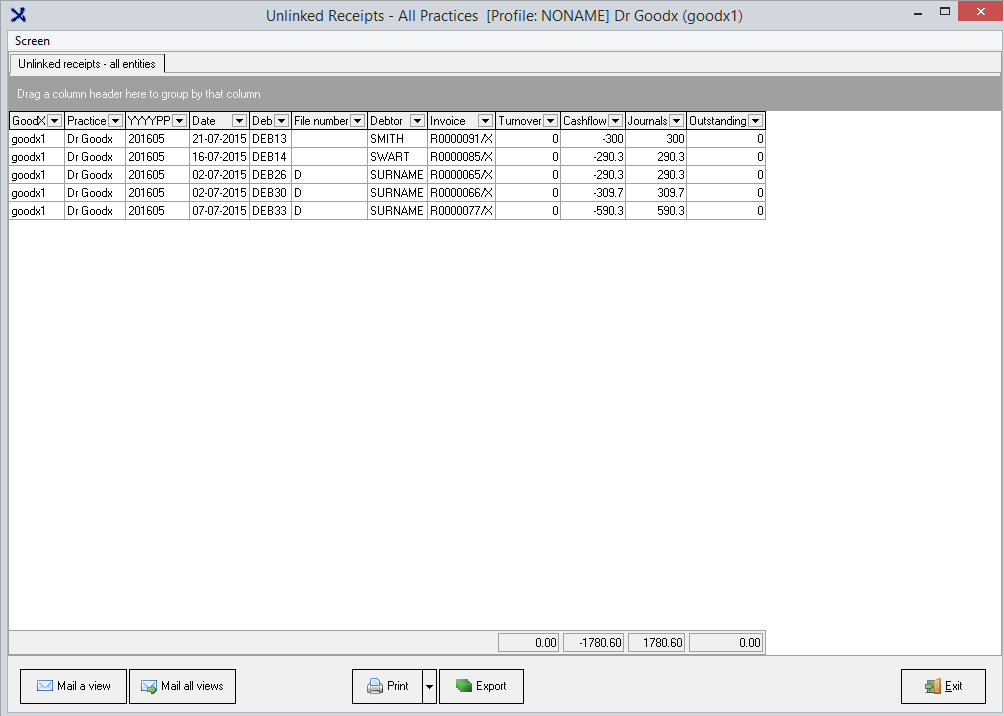Select the SMITH debtor name cell
This screenshot has width=1004, height=716.
tap(398, 139)
